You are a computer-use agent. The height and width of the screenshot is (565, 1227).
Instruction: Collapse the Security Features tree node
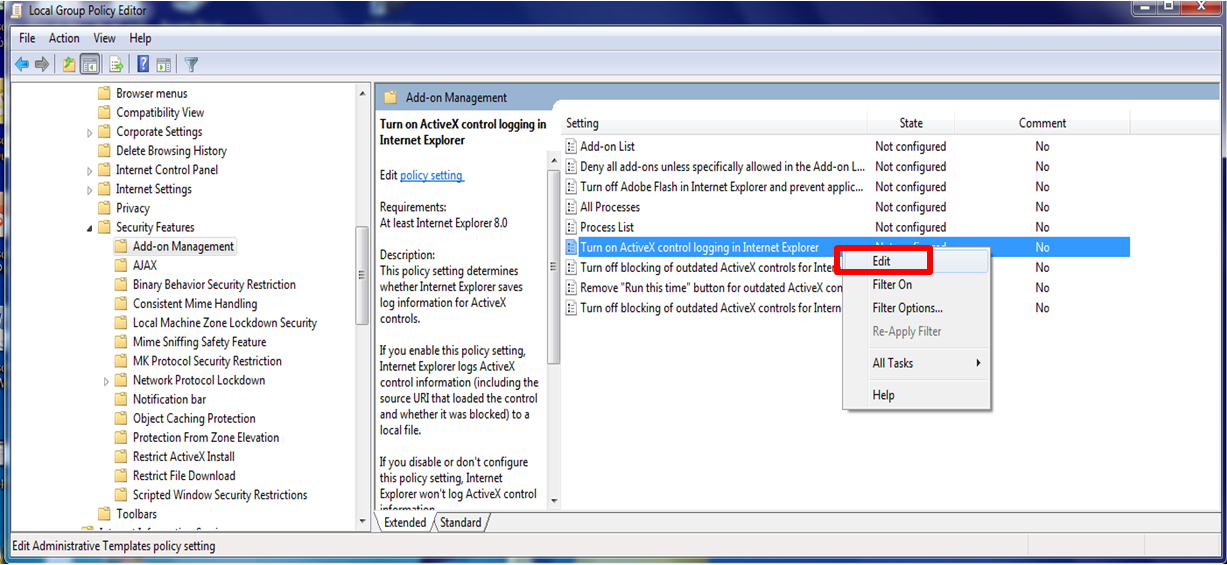(90, 228)
